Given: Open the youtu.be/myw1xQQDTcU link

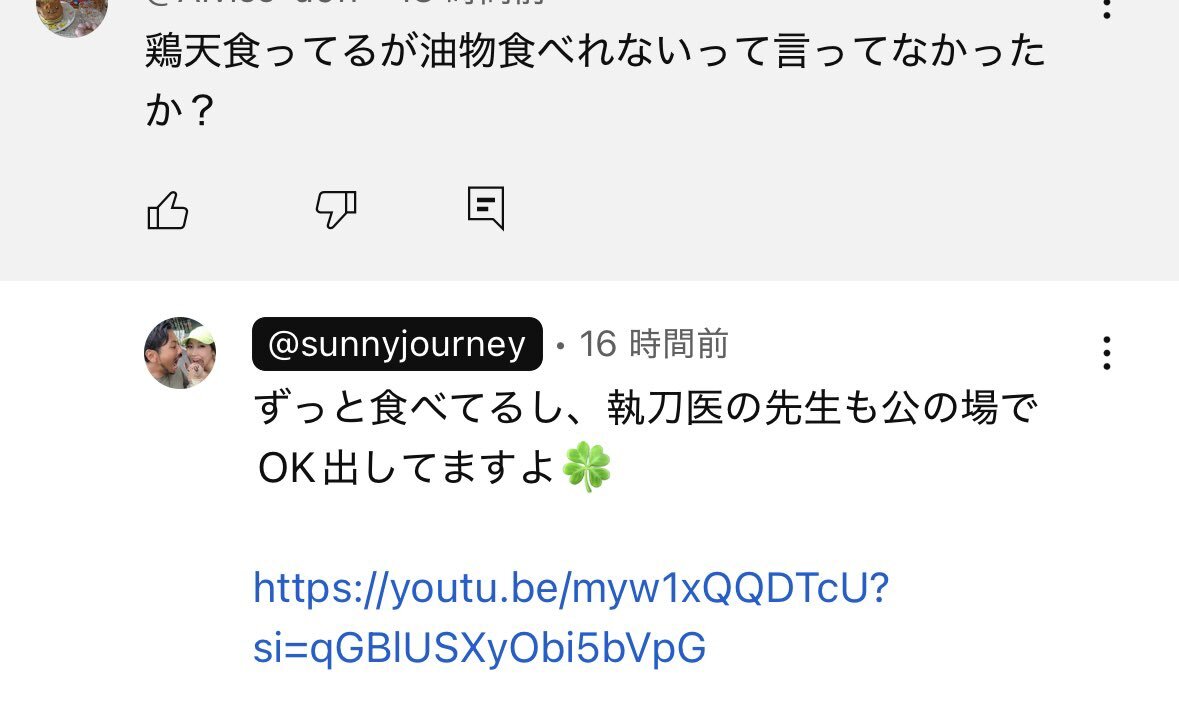Looking at the screenshot, I should 570,588.
